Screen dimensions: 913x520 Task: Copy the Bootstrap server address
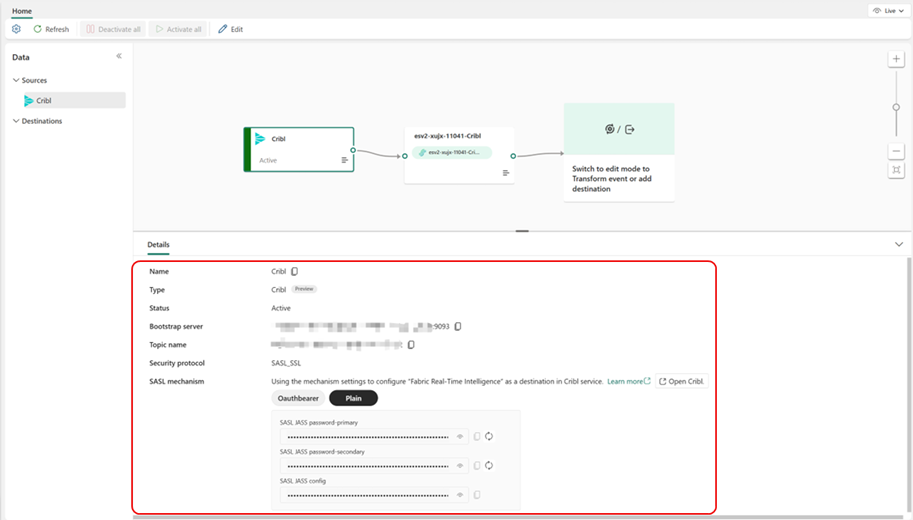click(x=458, y=326)
